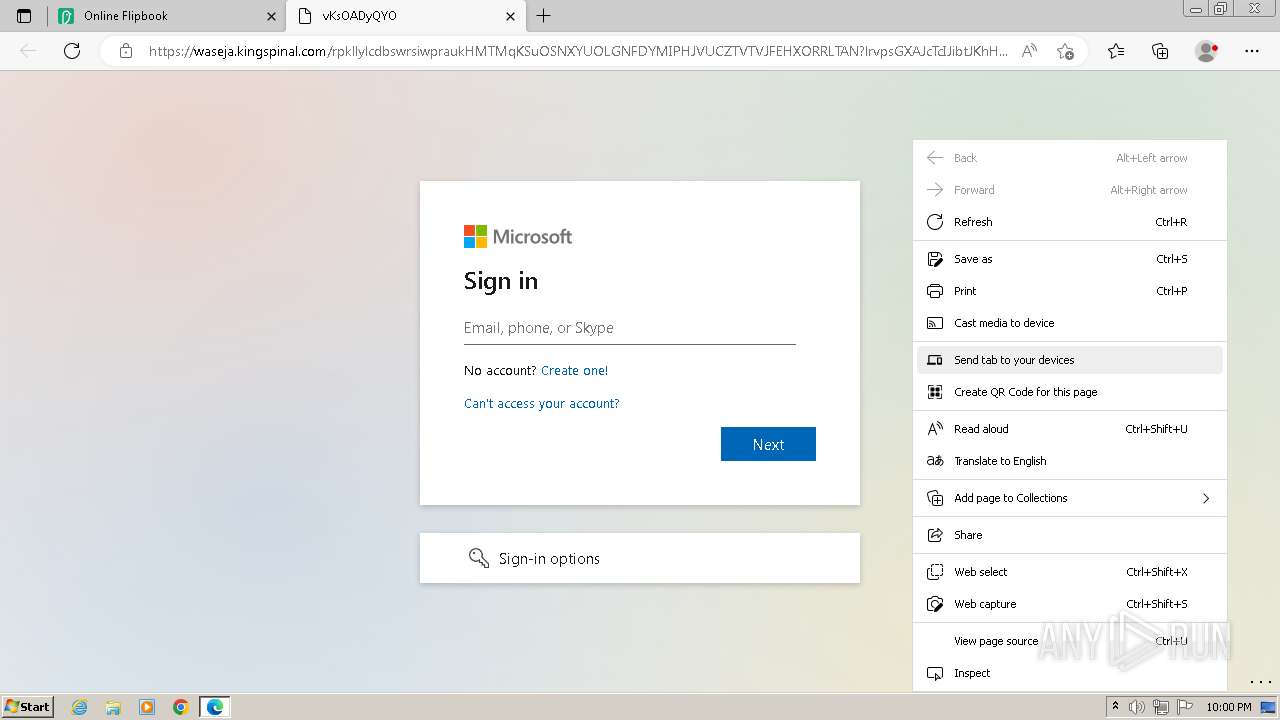The image size is (1280, 720).
Task: View site information lock icon
Action: 125,51
